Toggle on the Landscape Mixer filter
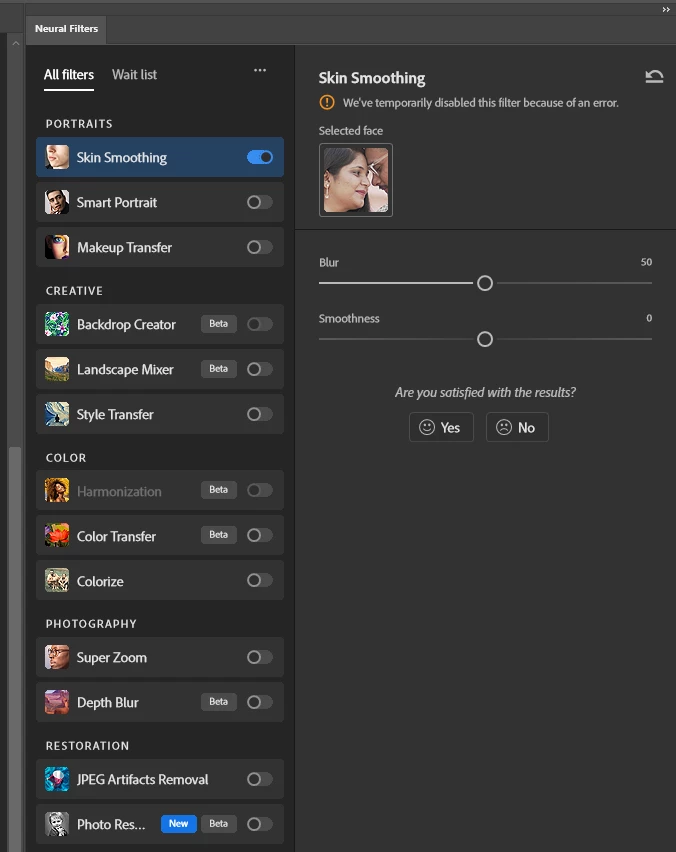Image resolution: width=676 pixels, height=852 pixels. click(x=260, y=369)
